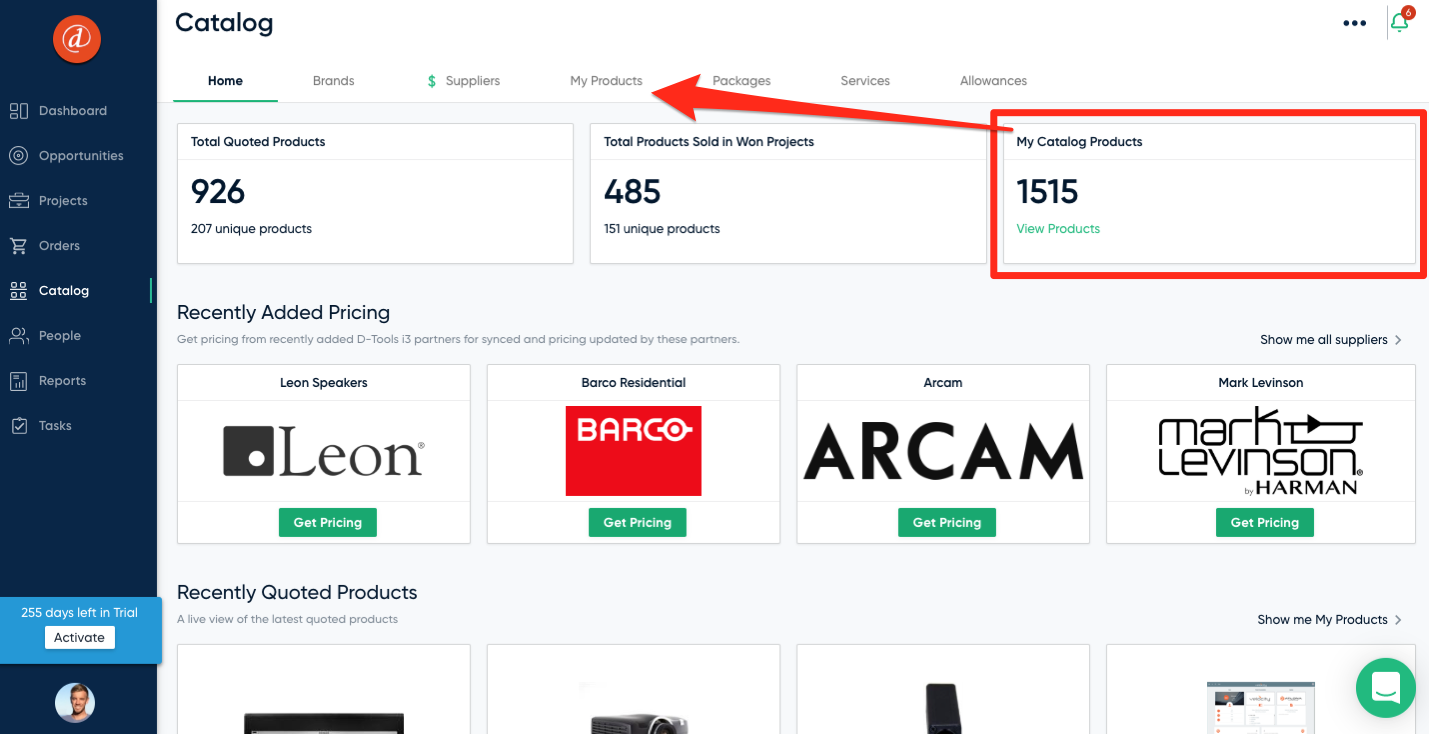Screen dimensions: 1429x734
Task: Open the three-dot more options menu
Action: [1355, 23]
